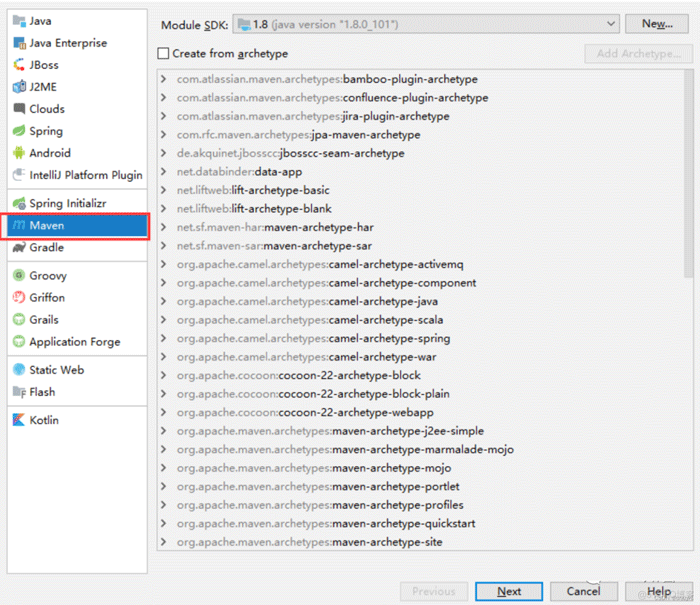The image size is (700, 605).
Task: Click the Kotlin icon
Action: point(19,420)
